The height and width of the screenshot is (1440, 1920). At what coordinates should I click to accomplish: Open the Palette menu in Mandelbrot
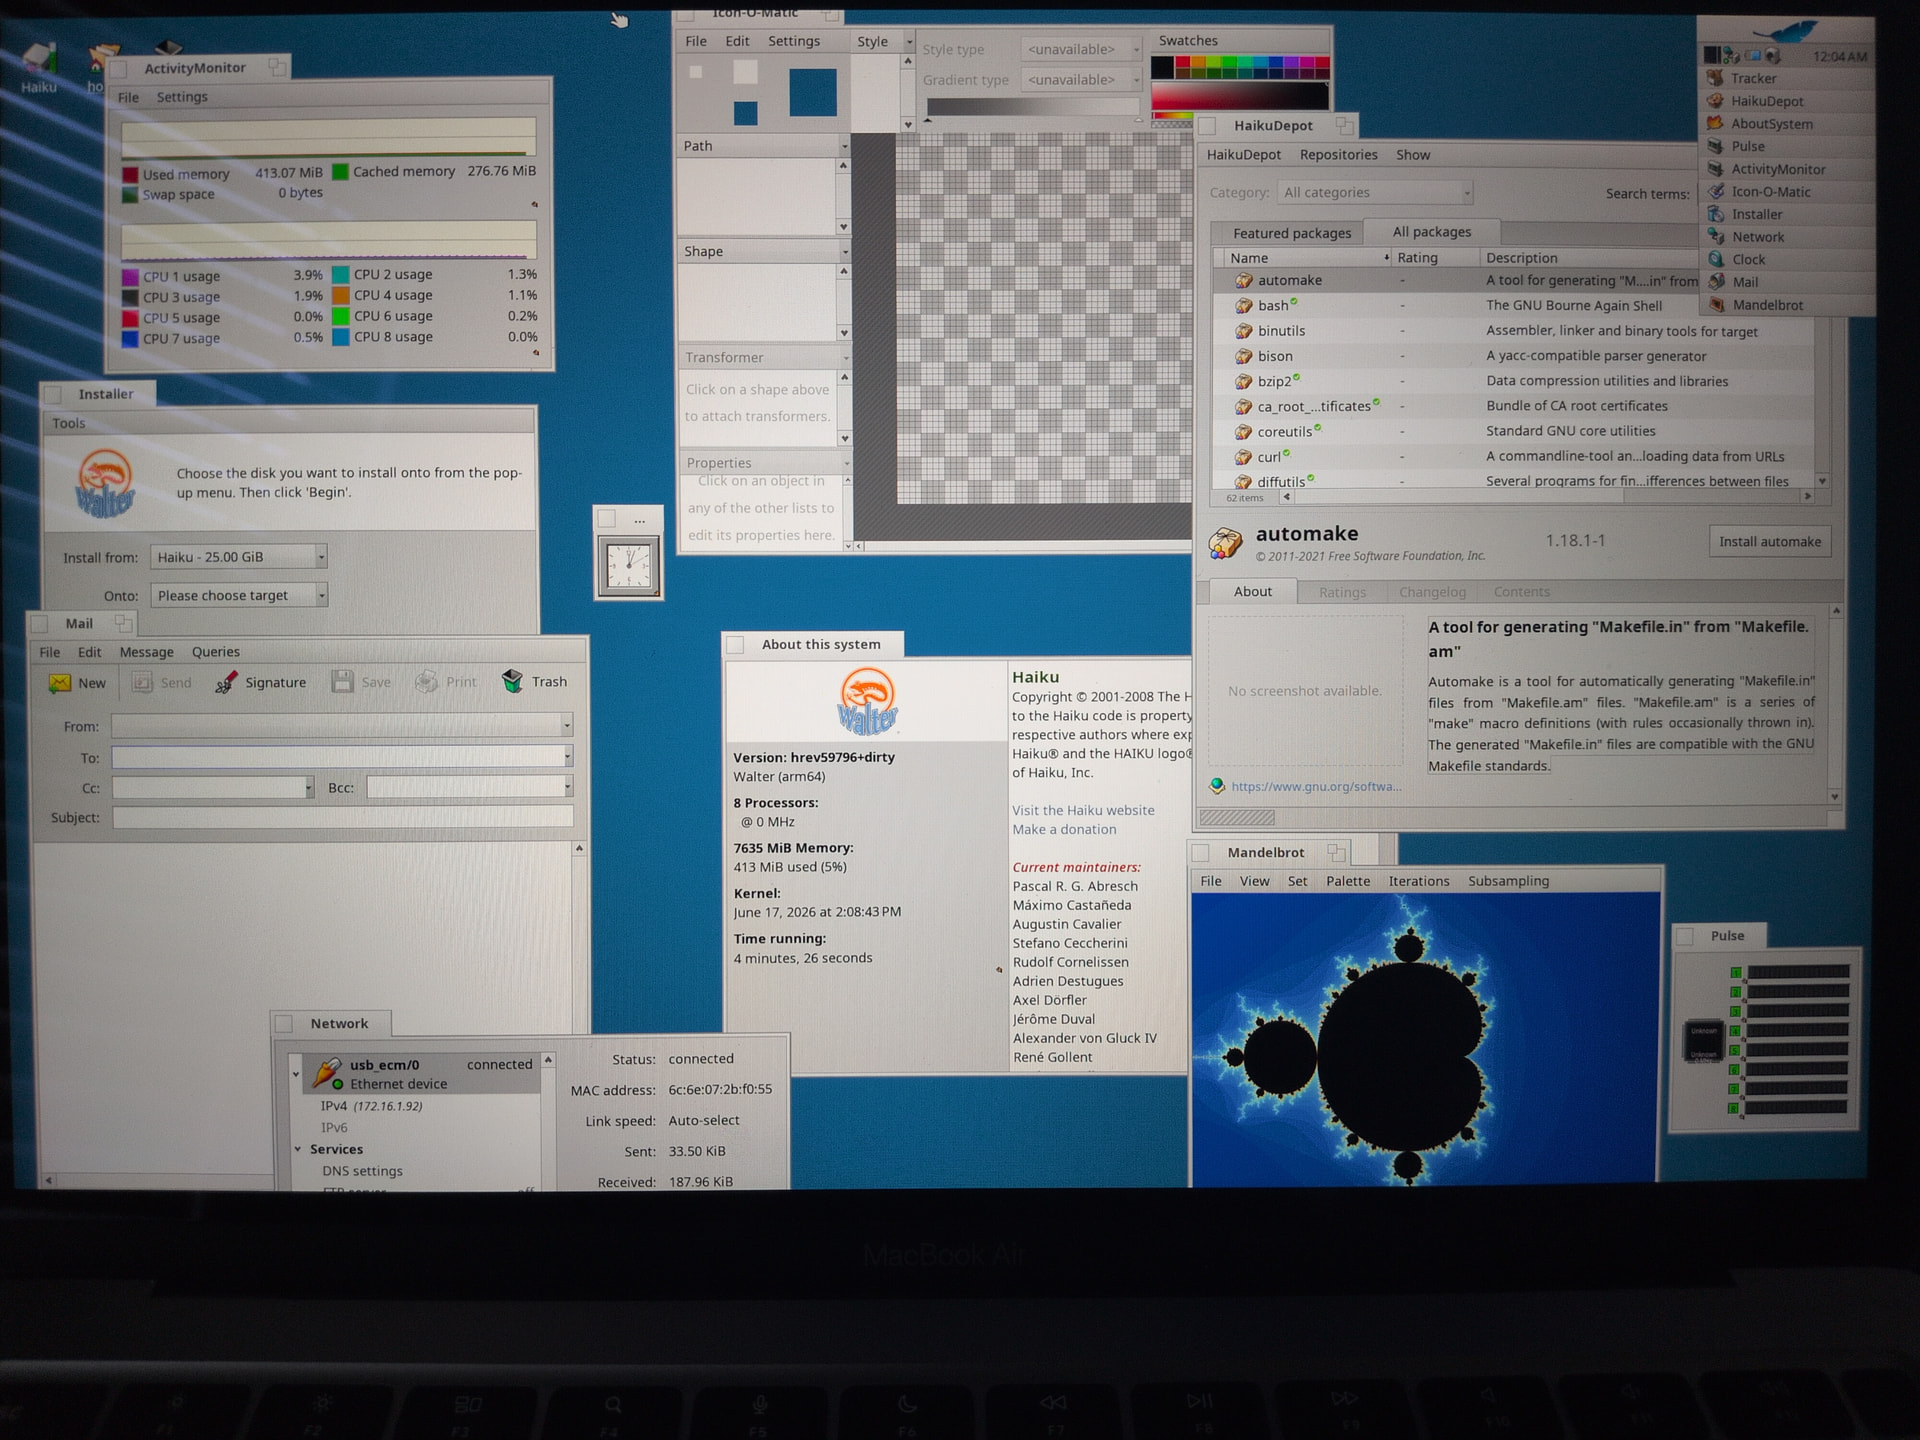click(x=1347, y=881)
